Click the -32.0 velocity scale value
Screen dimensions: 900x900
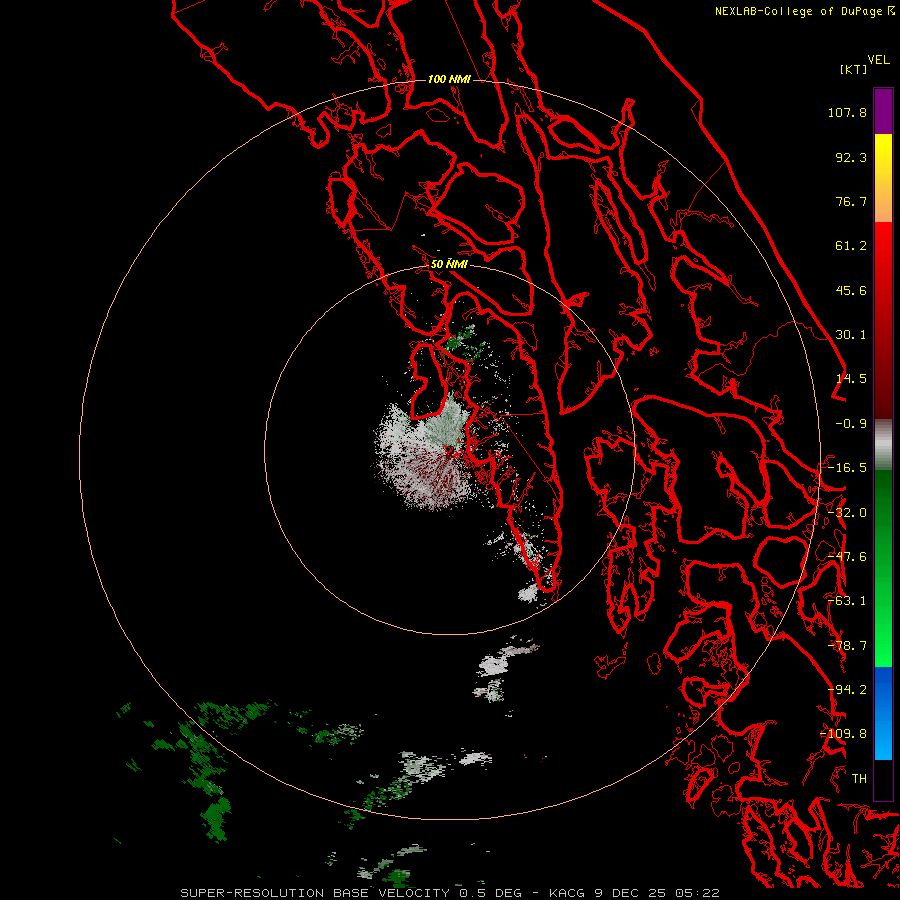coord(847,513)
